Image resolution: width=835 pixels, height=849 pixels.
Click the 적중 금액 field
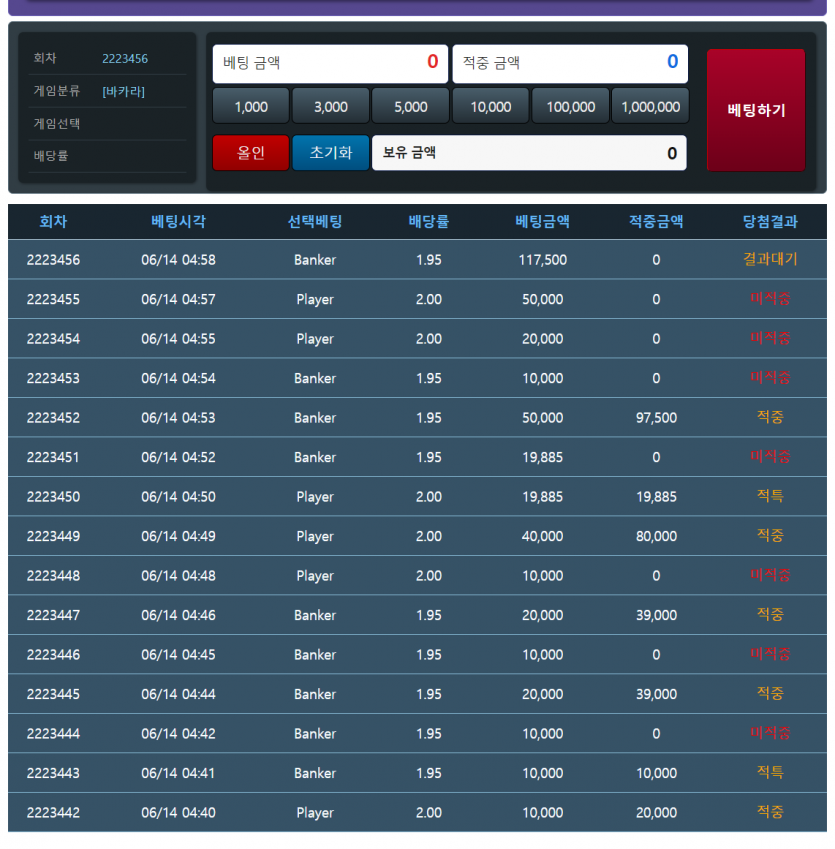tap(570, 63)
